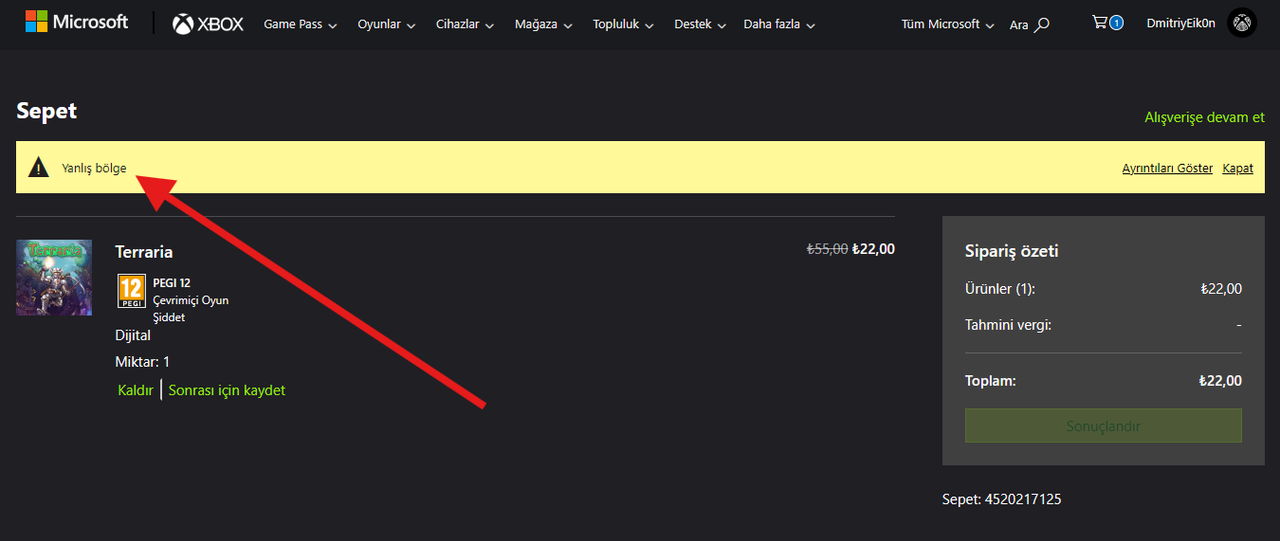Click Alışverişe devam et link
This screenshot has height=541, width=1280.
[x=1204, y=117]
